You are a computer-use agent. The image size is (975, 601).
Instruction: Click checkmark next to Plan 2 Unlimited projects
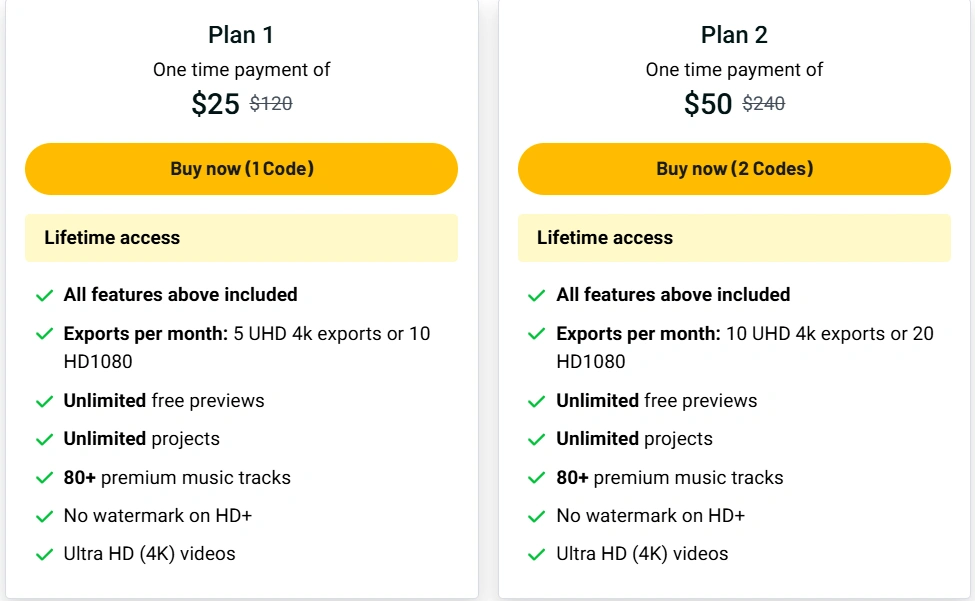537,439
